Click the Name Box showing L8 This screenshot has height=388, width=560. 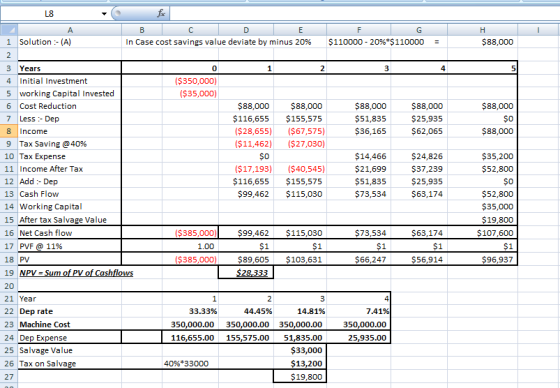point(49,14)
